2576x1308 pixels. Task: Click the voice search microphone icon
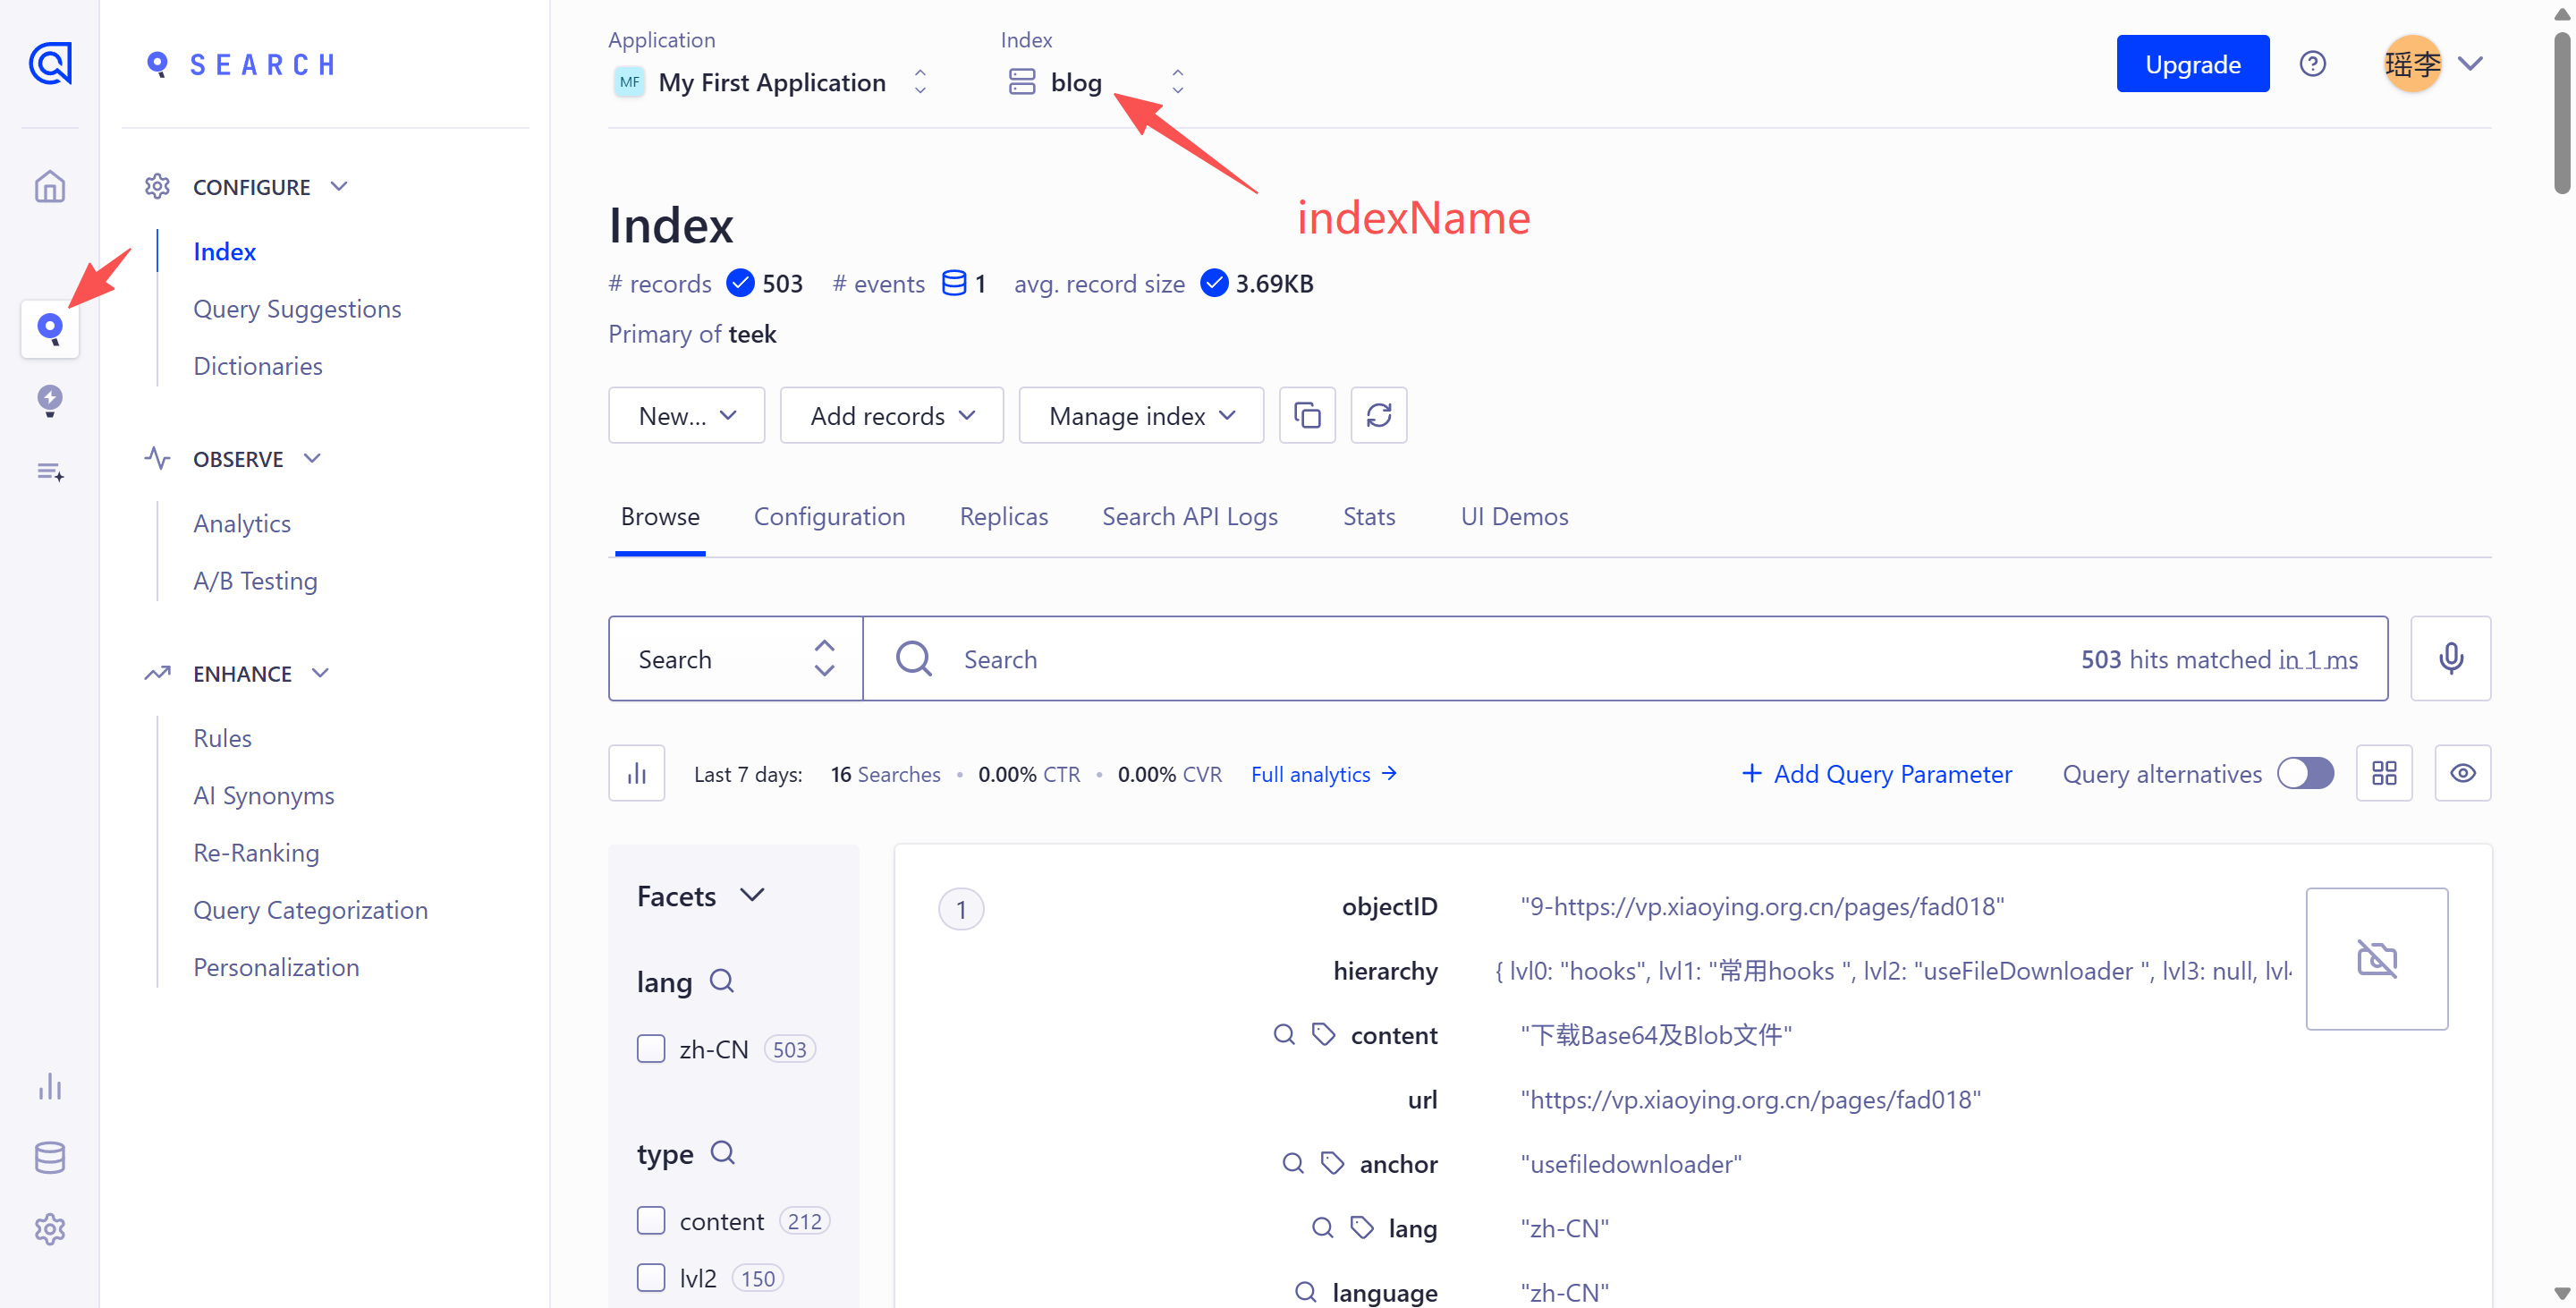[x=2450, y=658]
